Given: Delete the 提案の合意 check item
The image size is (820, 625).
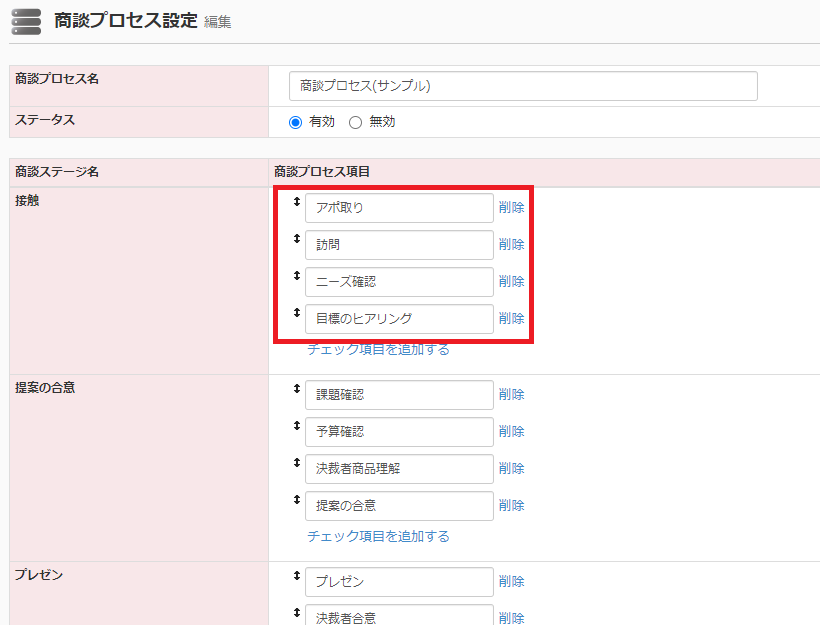Looking at the screenshot, I should click(511, 506).
